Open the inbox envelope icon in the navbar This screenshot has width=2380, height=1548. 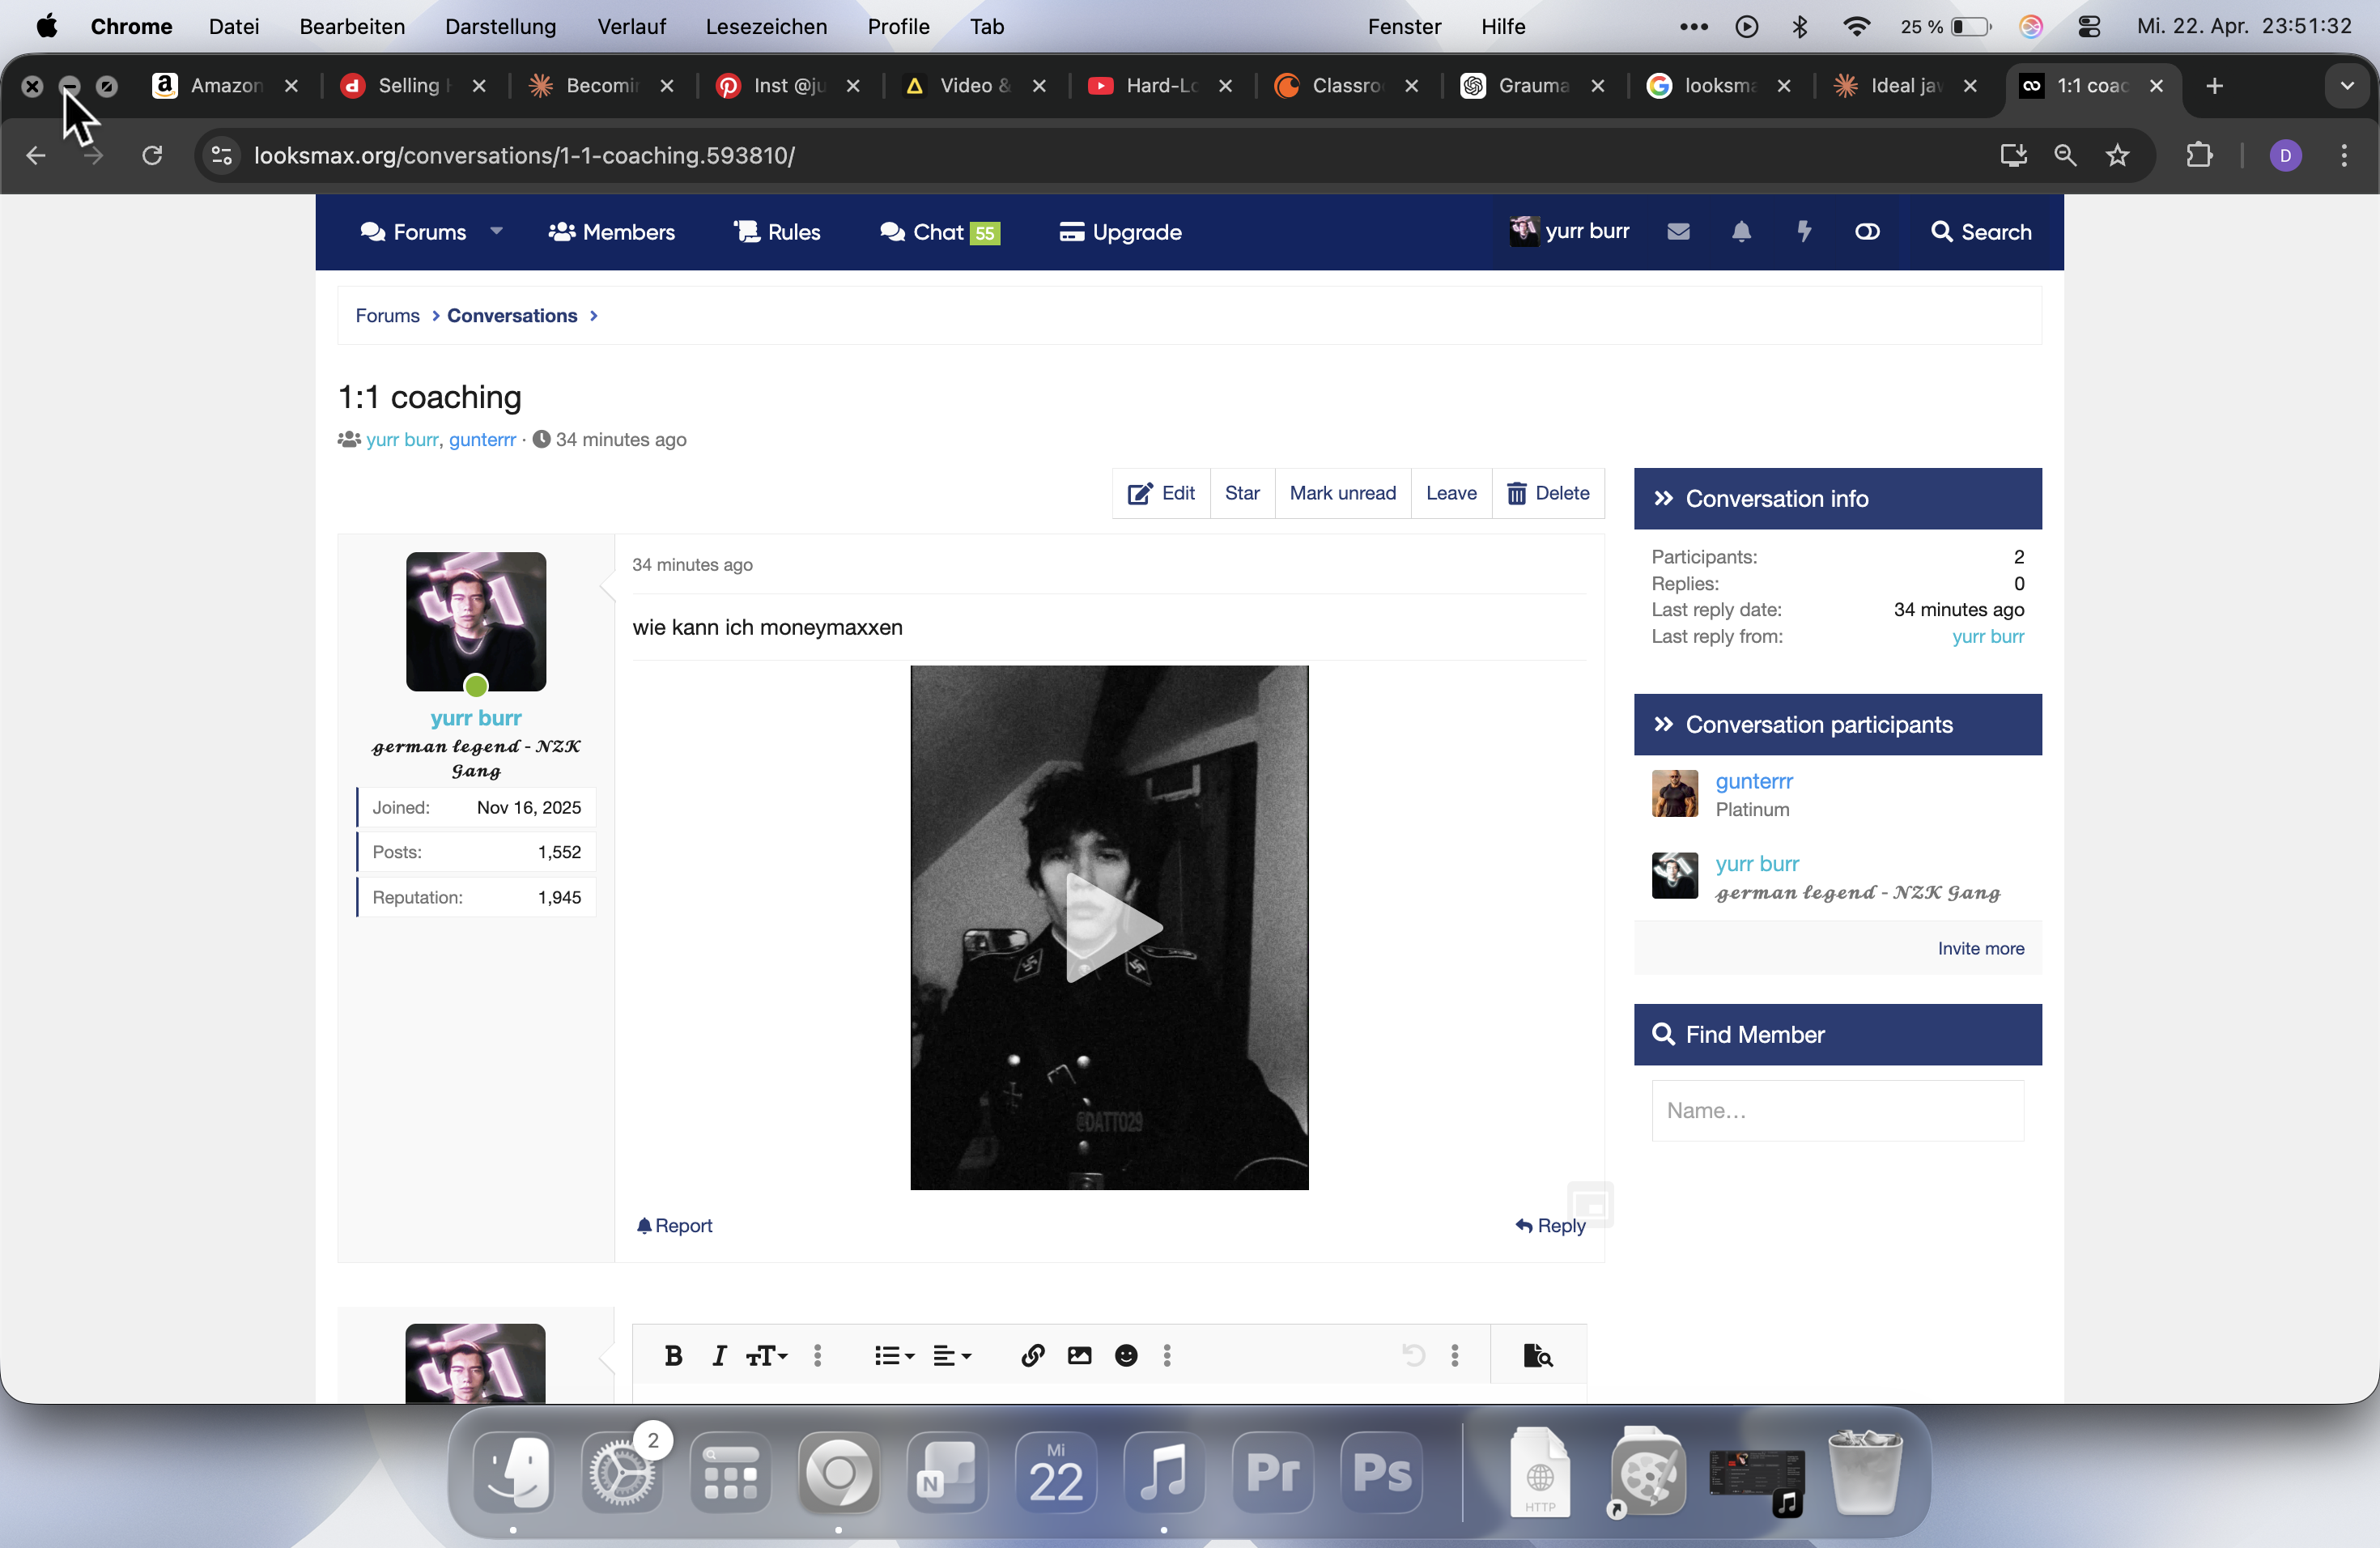(1678, 232)
